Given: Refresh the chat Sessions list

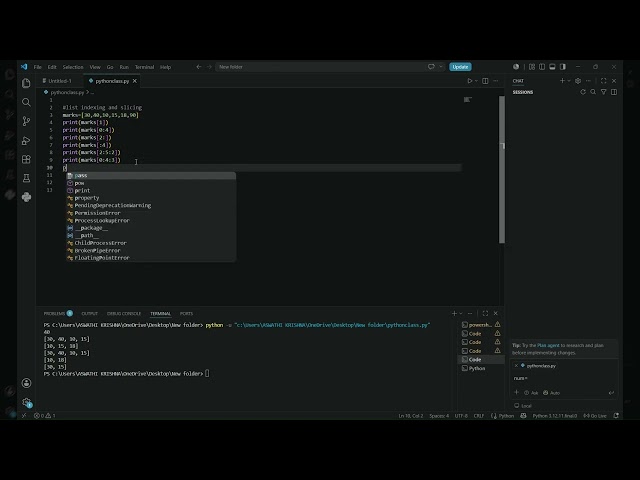Looking at the screenshot, I should tap(583, 92).
